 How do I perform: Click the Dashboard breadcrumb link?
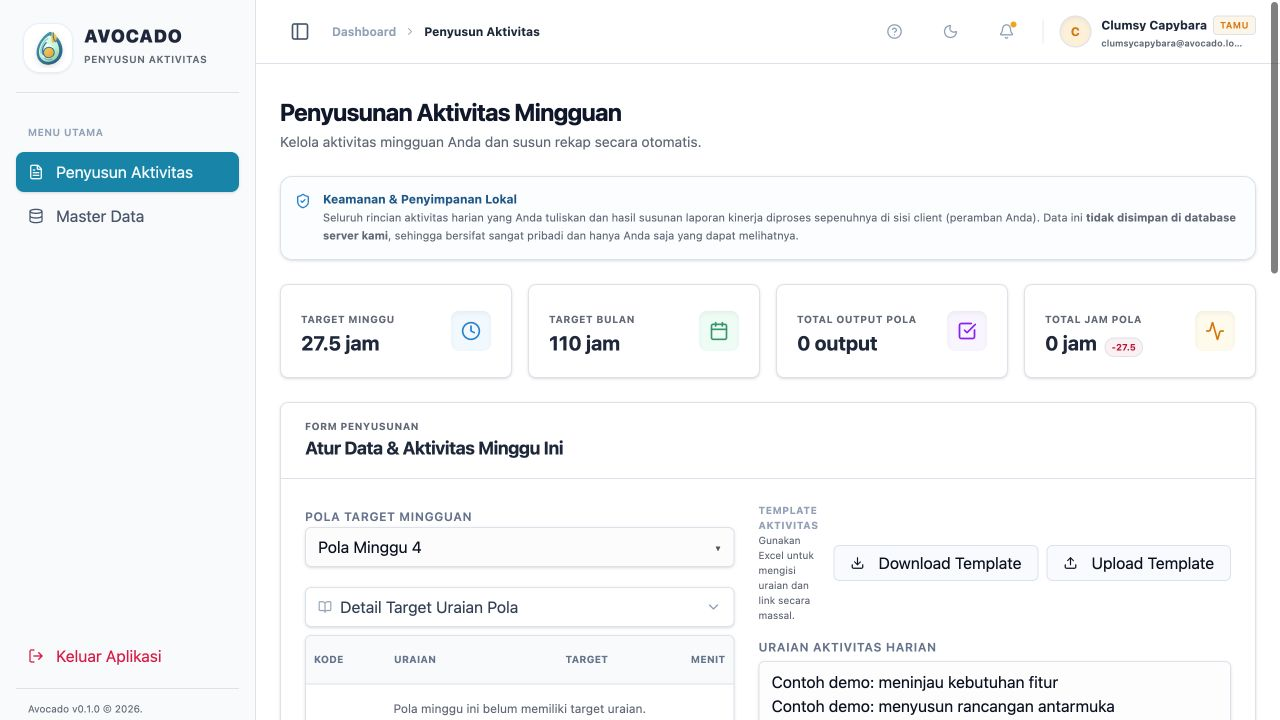tap(364, 32)
